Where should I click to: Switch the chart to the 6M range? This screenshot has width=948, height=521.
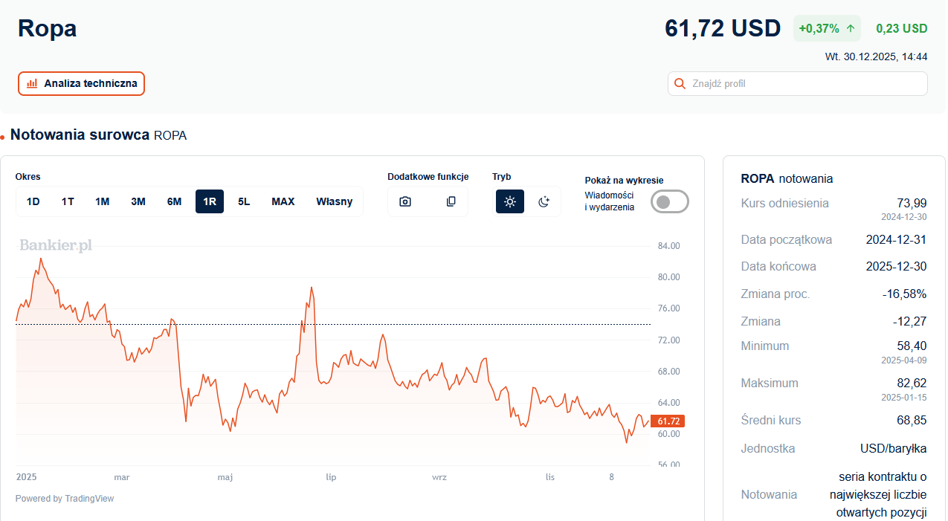[x=174, y=202]
